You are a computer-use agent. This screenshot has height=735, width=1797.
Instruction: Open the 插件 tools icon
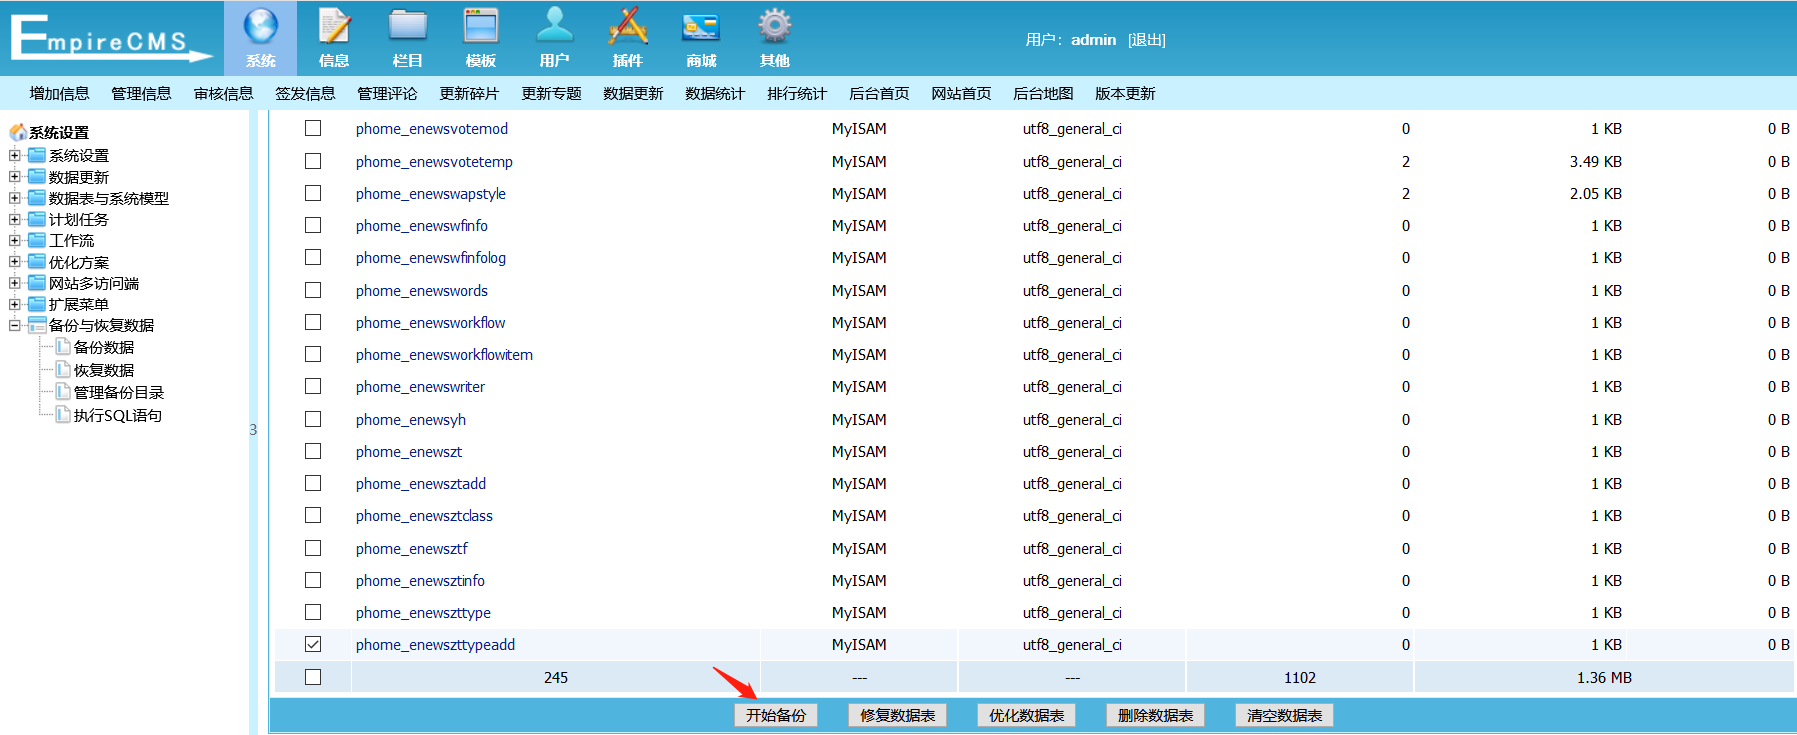[628, 26]
